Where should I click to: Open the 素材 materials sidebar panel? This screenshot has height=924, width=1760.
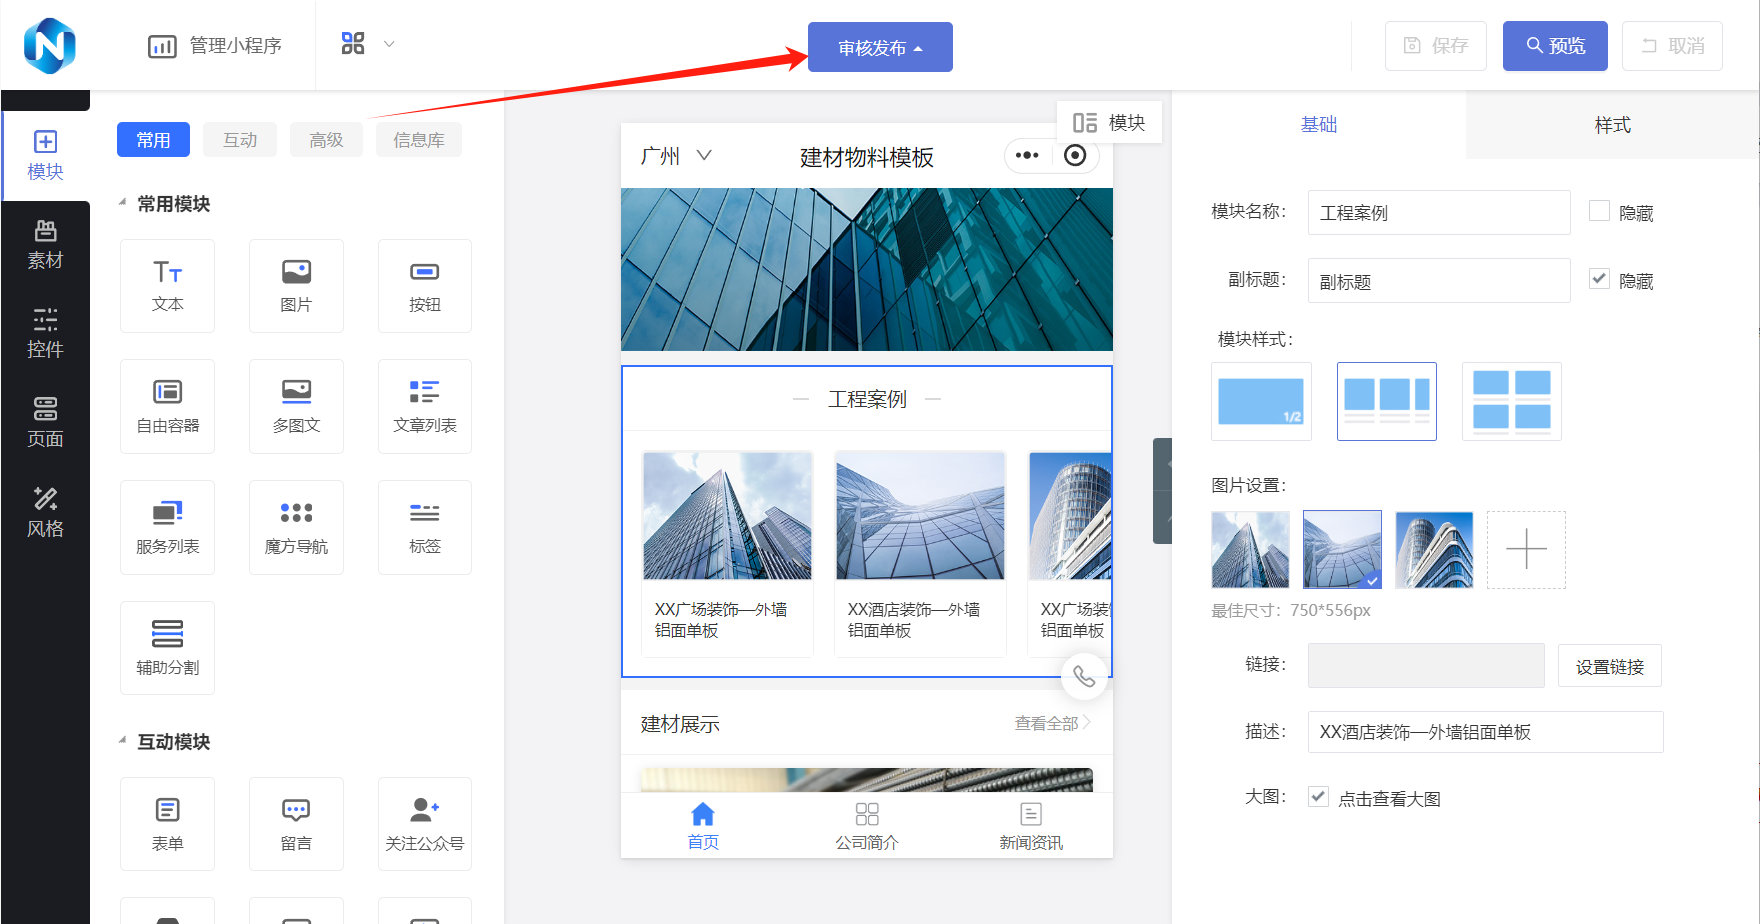tap(45, 245)
